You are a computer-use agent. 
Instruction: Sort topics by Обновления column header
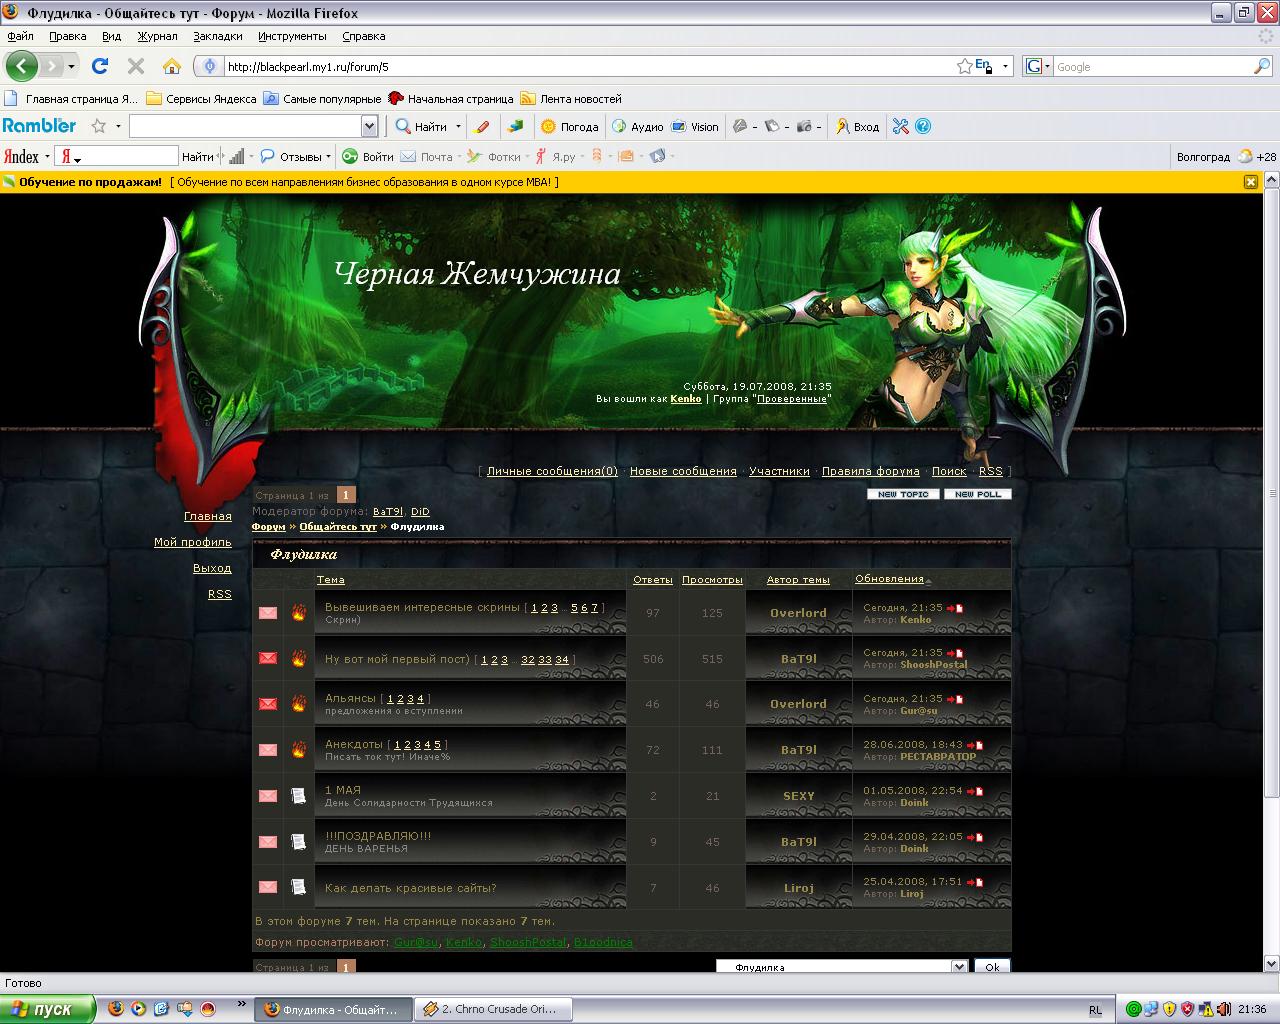coord(890,579)
